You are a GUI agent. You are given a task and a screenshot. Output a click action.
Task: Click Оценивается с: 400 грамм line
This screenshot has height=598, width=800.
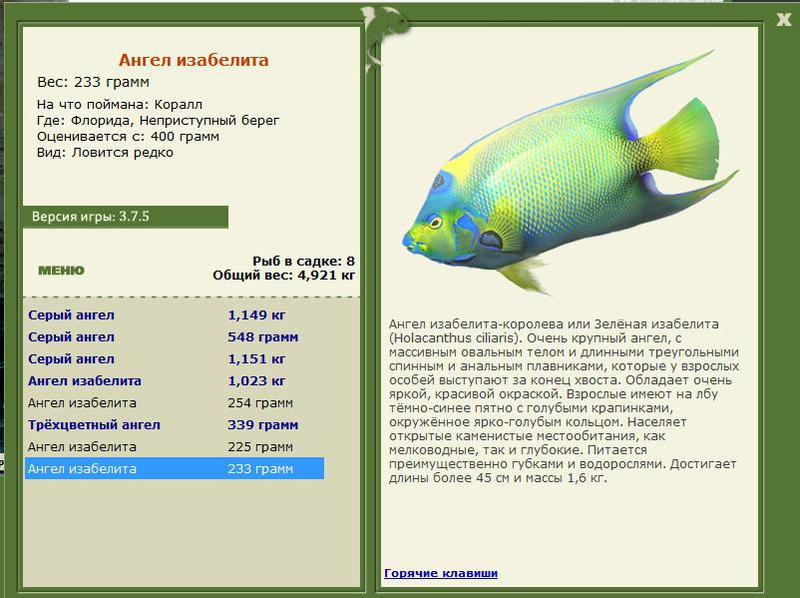(x=128, y=137)
